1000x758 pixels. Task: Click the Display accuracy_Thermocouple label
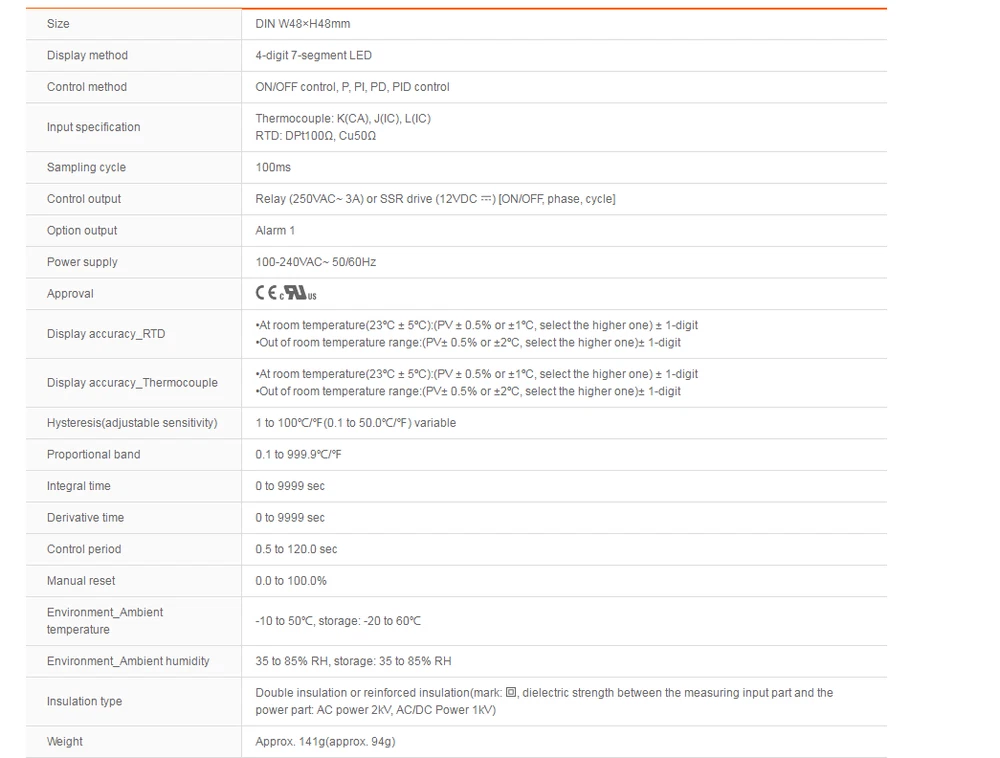(132, 383)
